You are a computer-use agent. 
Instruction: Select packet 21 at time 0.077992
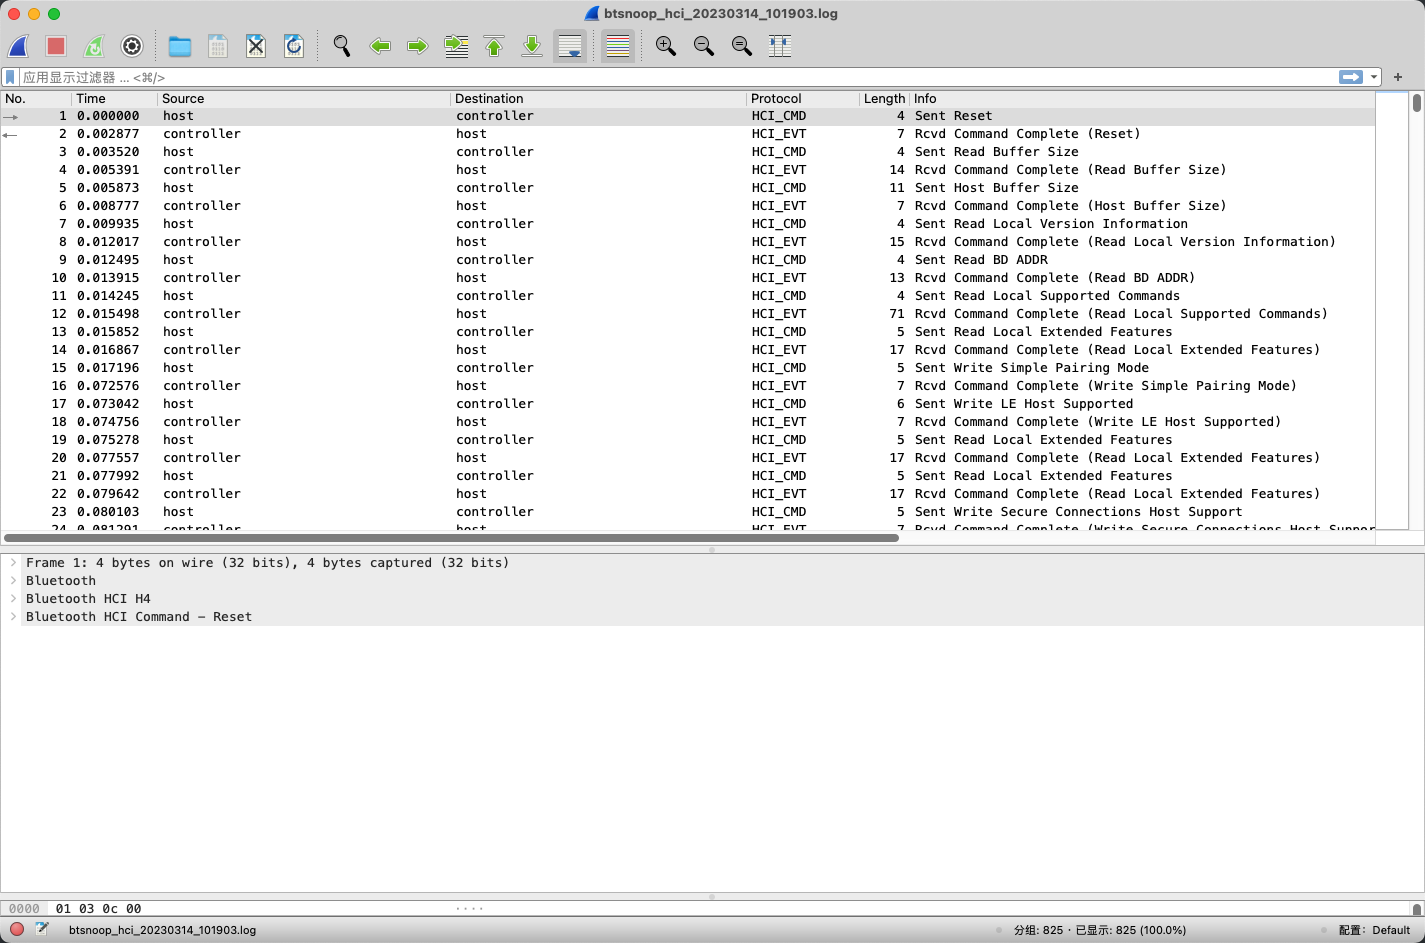point(688,476)
